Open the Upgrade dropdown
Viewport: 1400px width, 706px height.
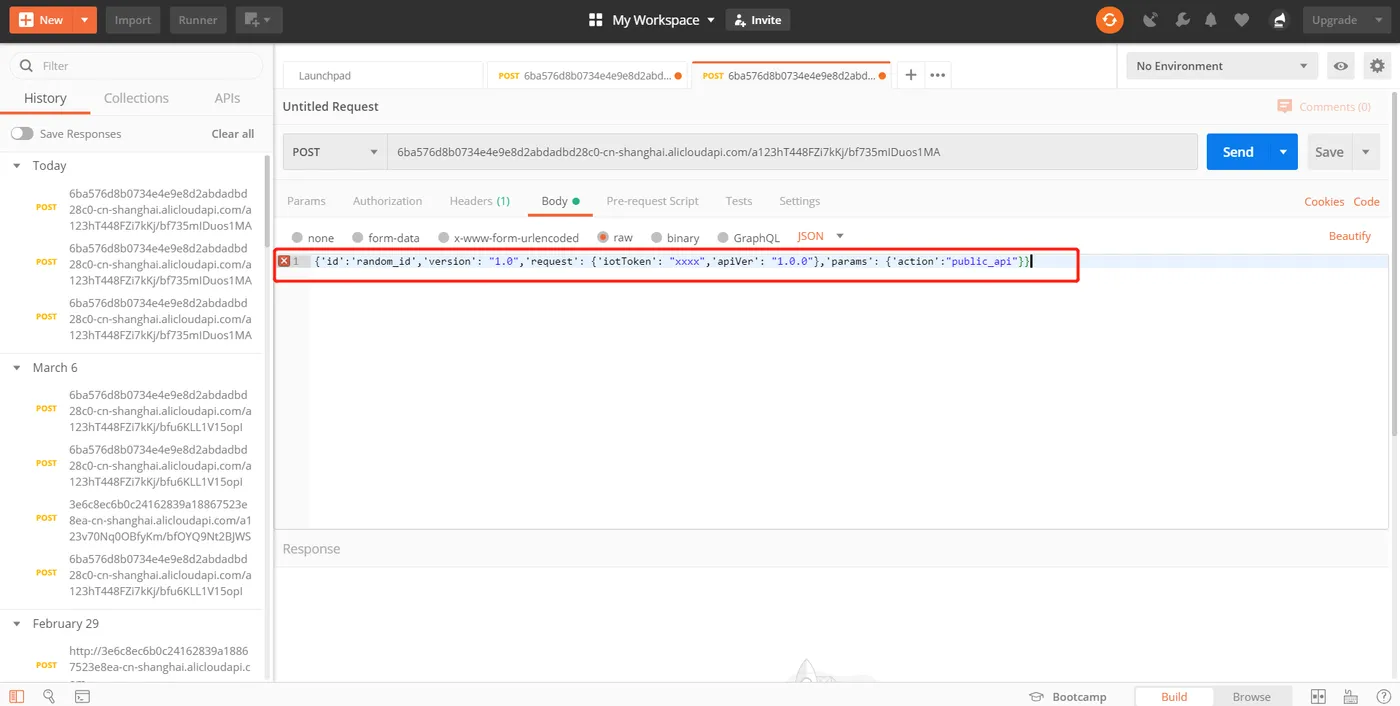[1345, 20]
